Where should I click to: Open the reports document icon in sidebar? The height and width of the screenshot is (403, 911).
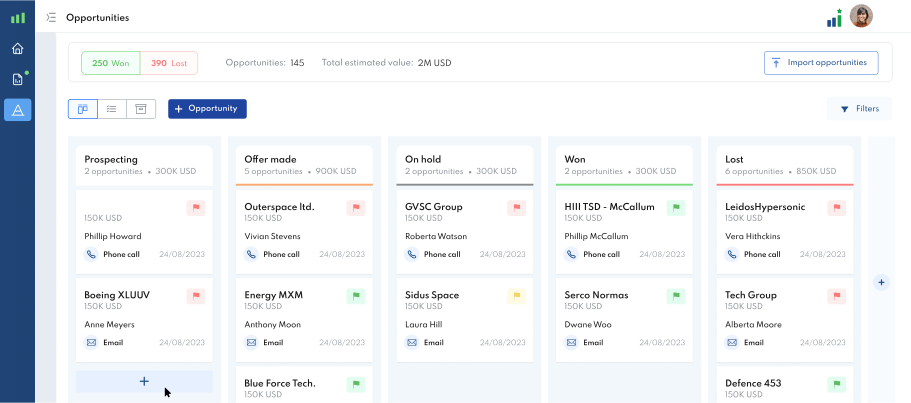click(x=17, y=79)
